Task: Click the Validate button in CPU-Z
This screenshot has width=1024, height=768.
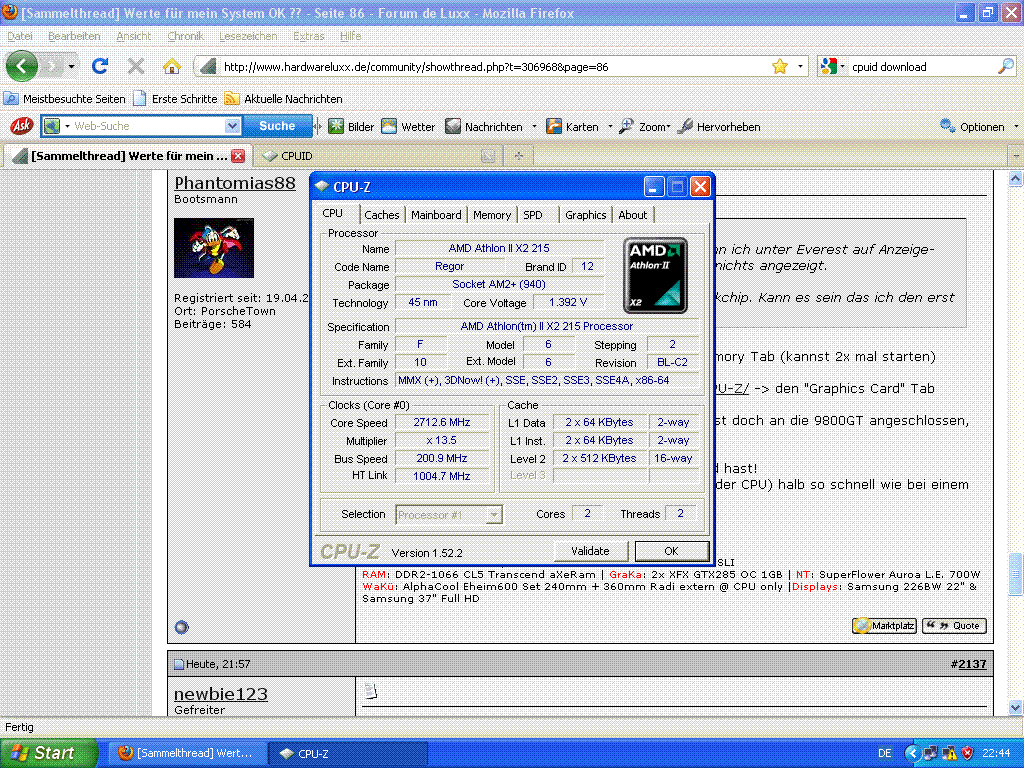Action: click(x=590, y=551)
